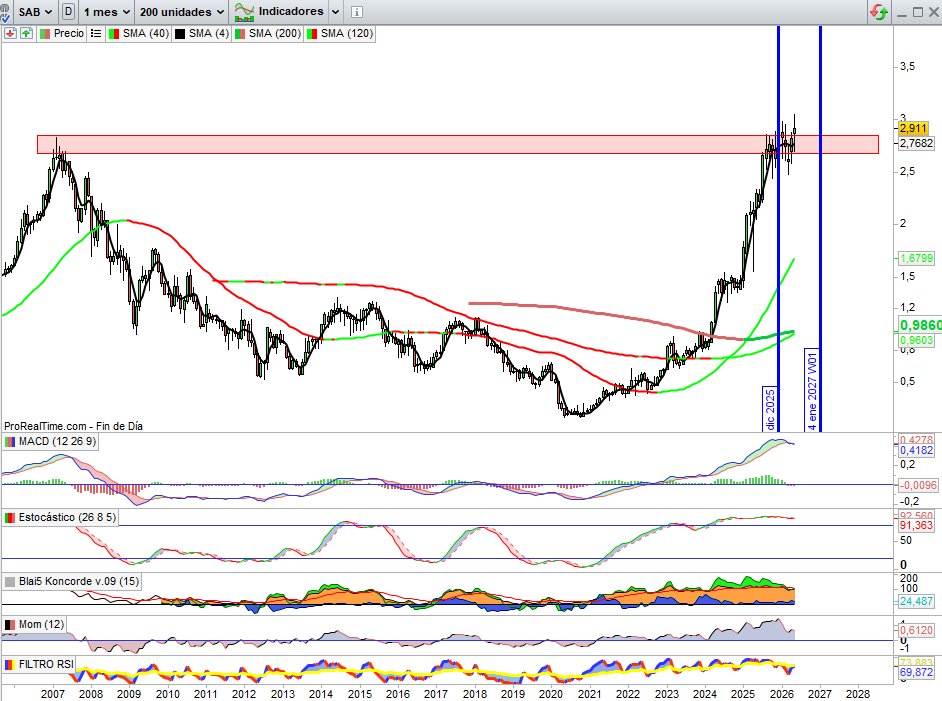Click the MACD 0,4182 value label
Image resolution: width=942 pixels, height=701 pixels.
916,450
